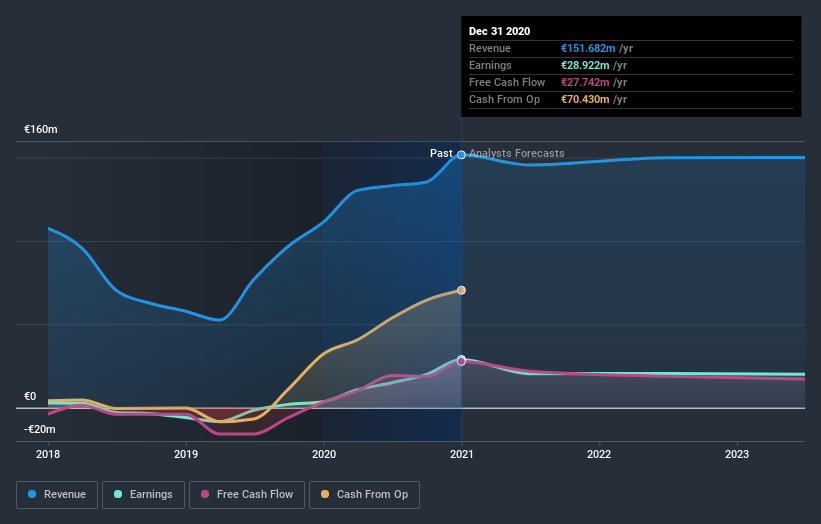Toggle the Free Cash Flow legend button

pos(247,495)
